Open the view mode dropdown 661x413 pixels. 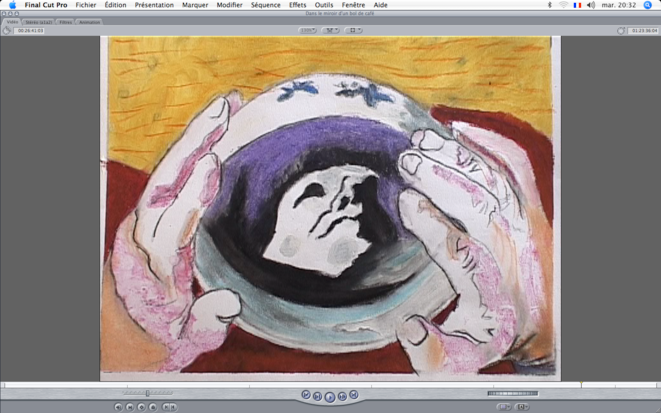point(353,30)
